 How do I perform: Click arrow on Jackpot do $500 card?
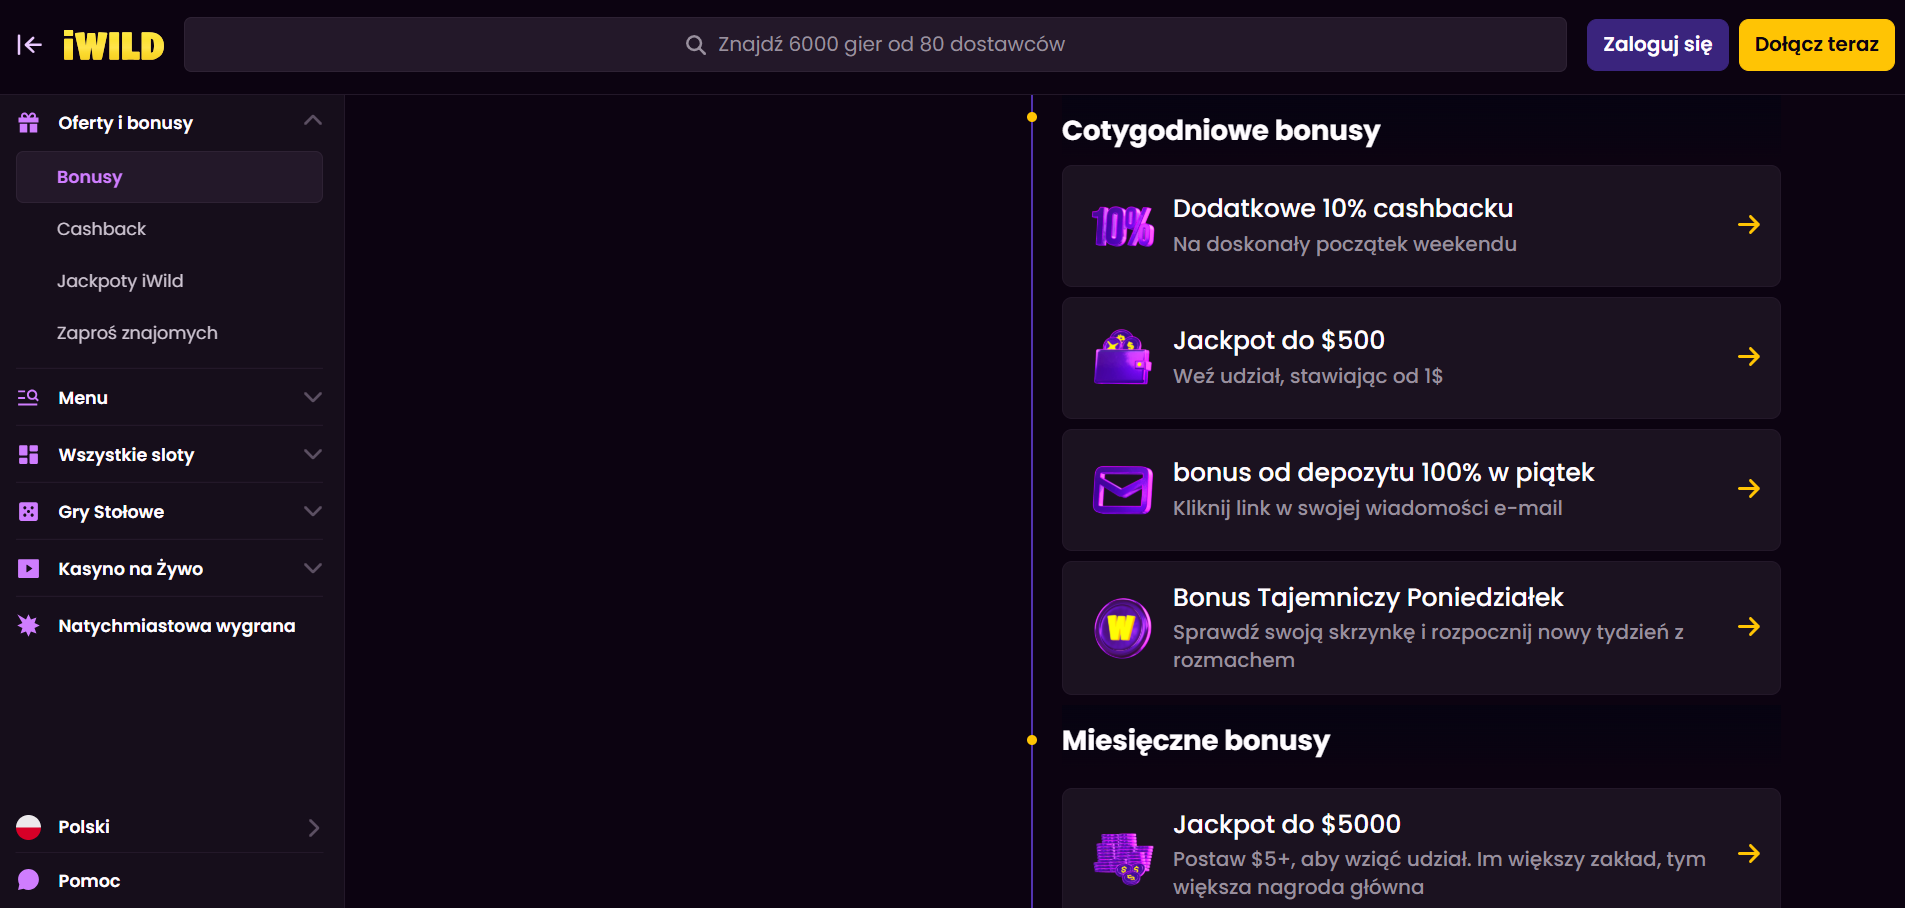pos(1748,357)
